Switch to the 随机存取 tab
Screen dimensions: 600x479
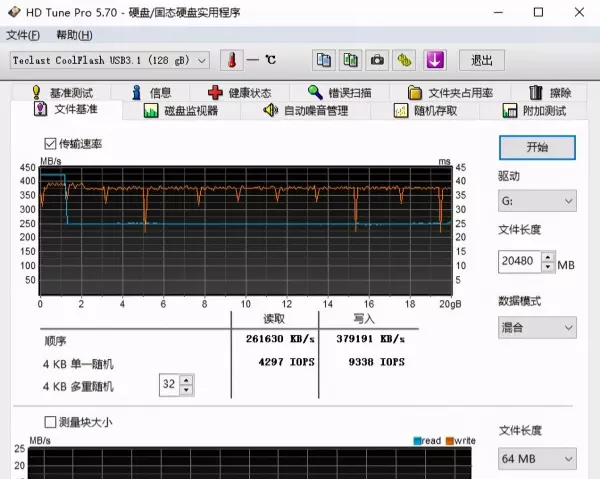[425, 111]
